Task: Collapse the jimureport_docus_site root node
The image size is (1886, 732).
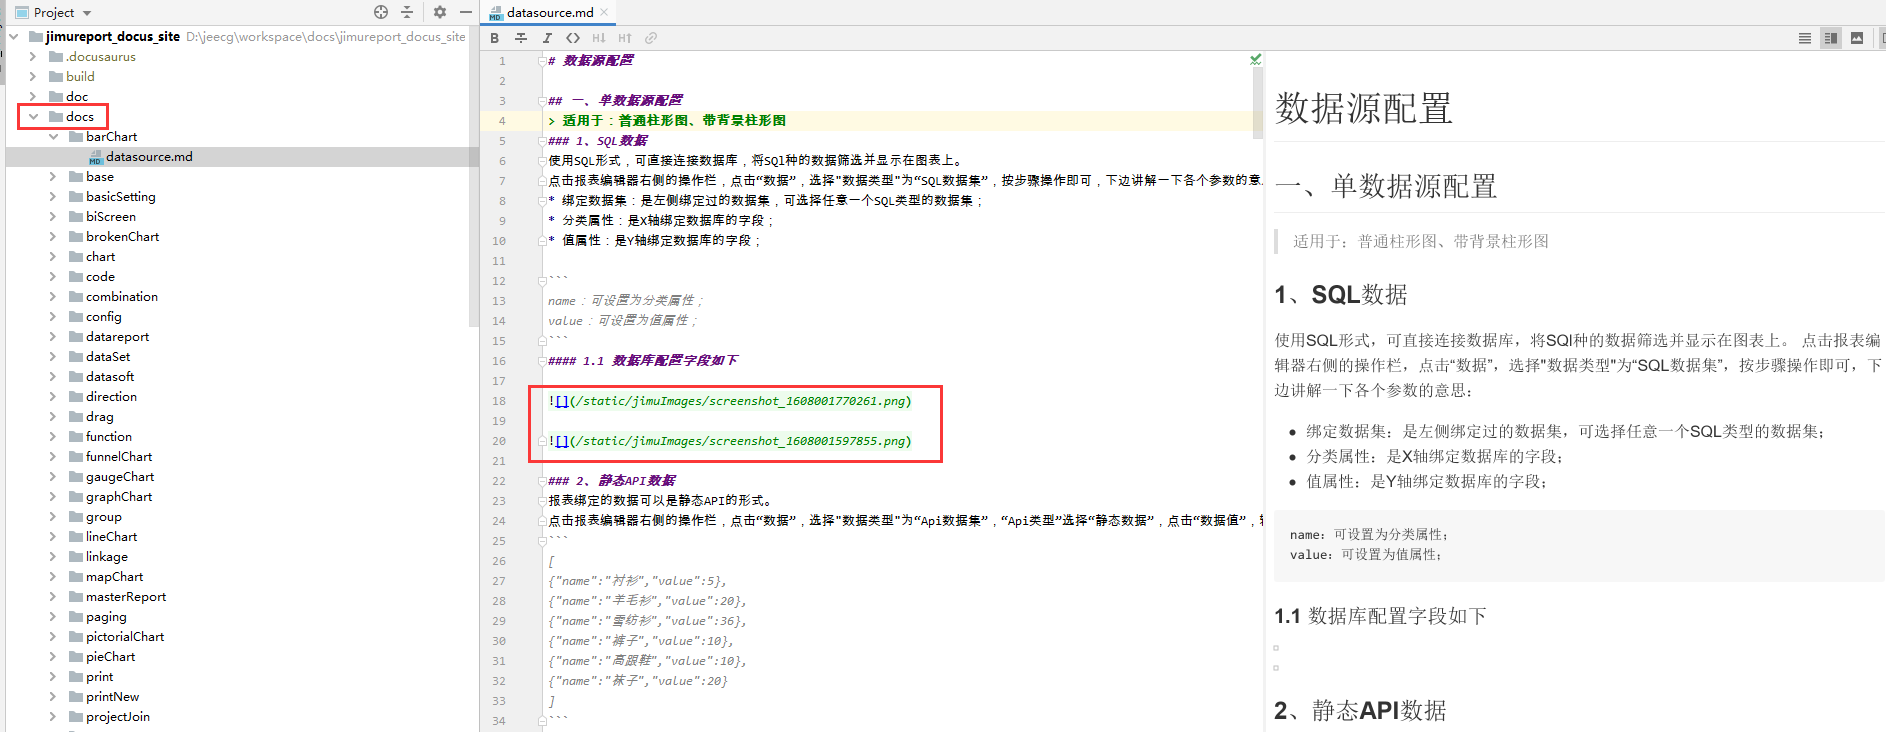Action: 14,37
